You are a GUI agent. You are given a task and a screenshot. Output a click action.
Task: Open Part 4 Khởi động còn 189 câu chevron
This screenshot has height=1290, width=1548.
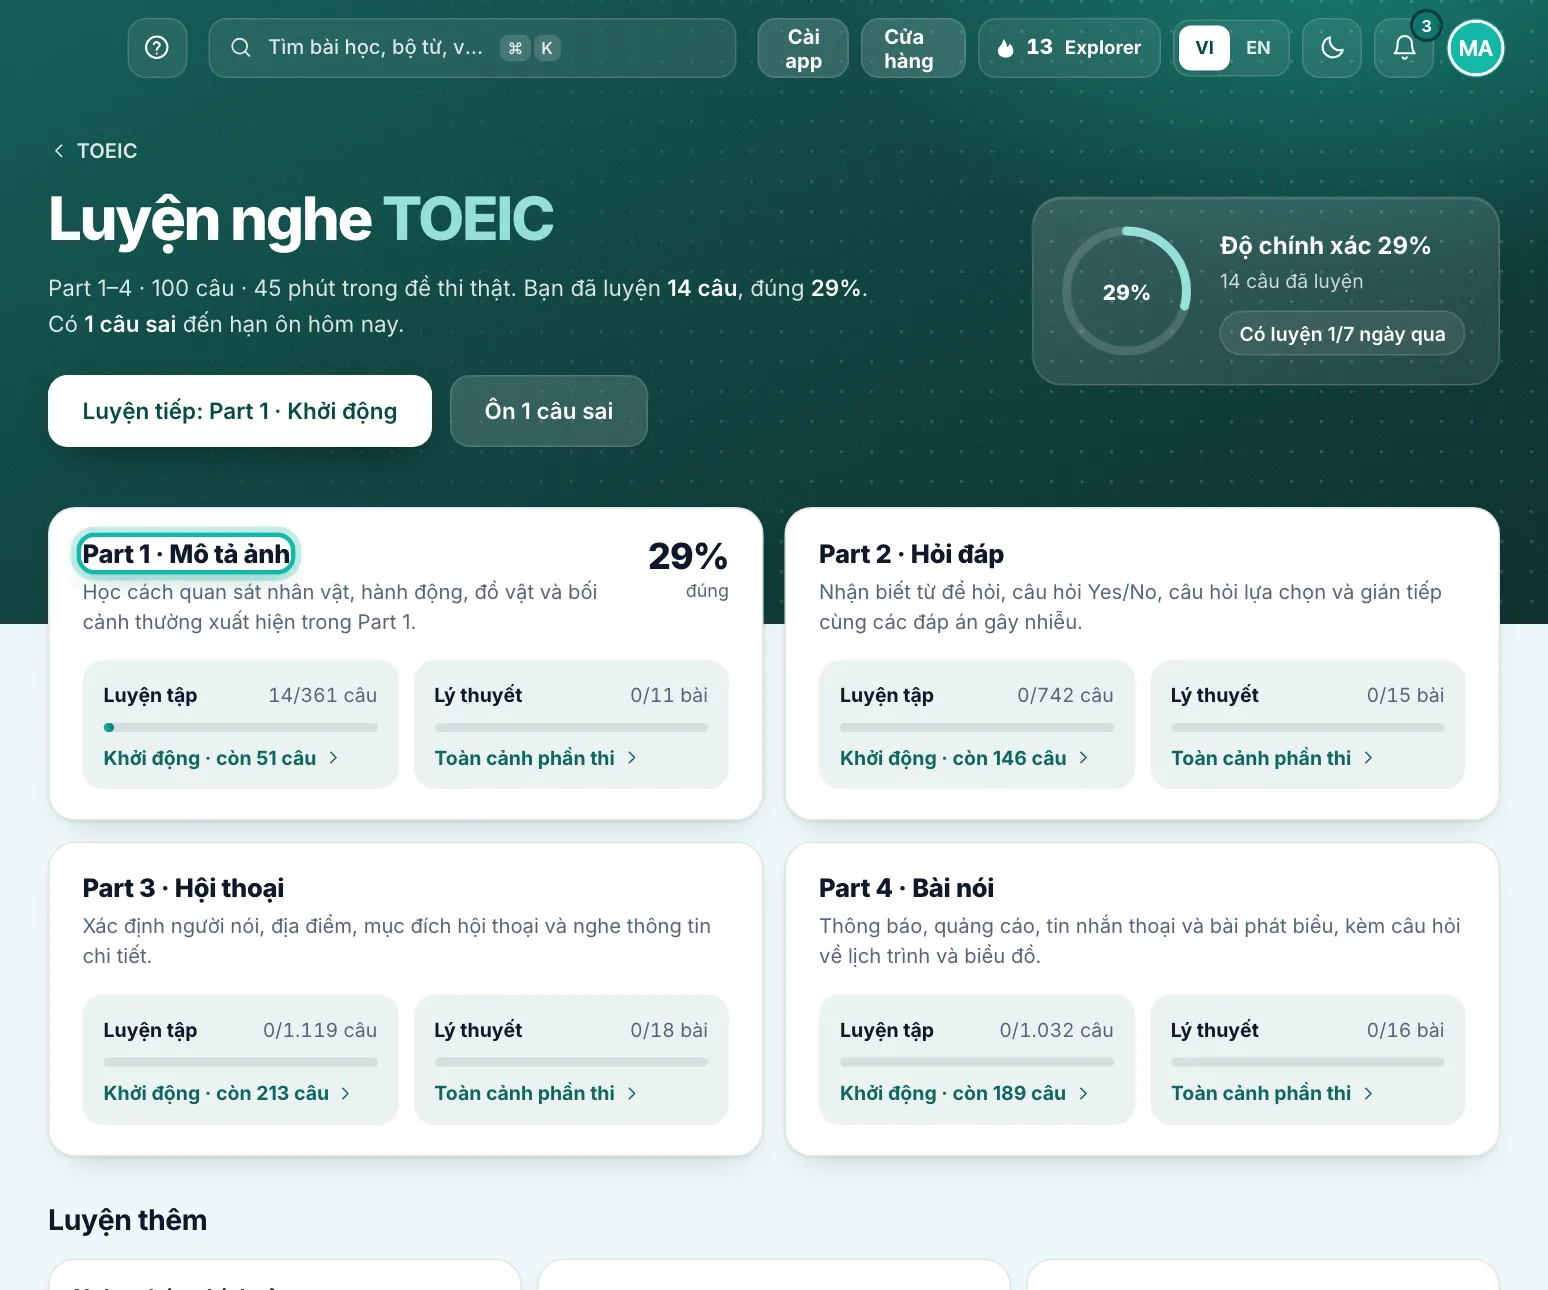pyautogui.click(x=1083, y=1093)
